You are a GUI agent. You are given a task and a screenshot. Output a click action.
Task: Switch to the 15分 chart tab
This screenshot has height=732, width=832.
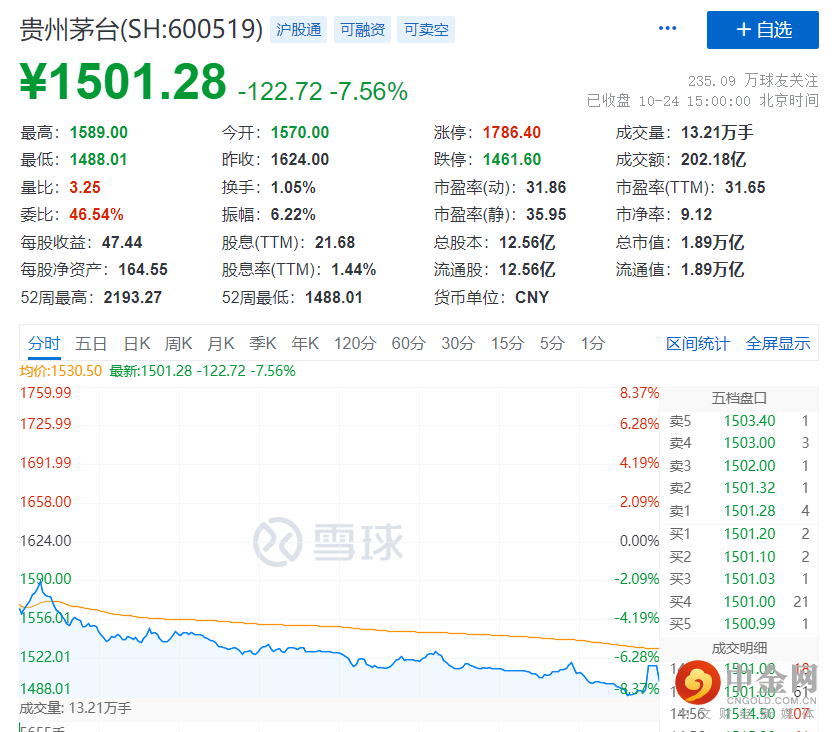click(507, 344)
